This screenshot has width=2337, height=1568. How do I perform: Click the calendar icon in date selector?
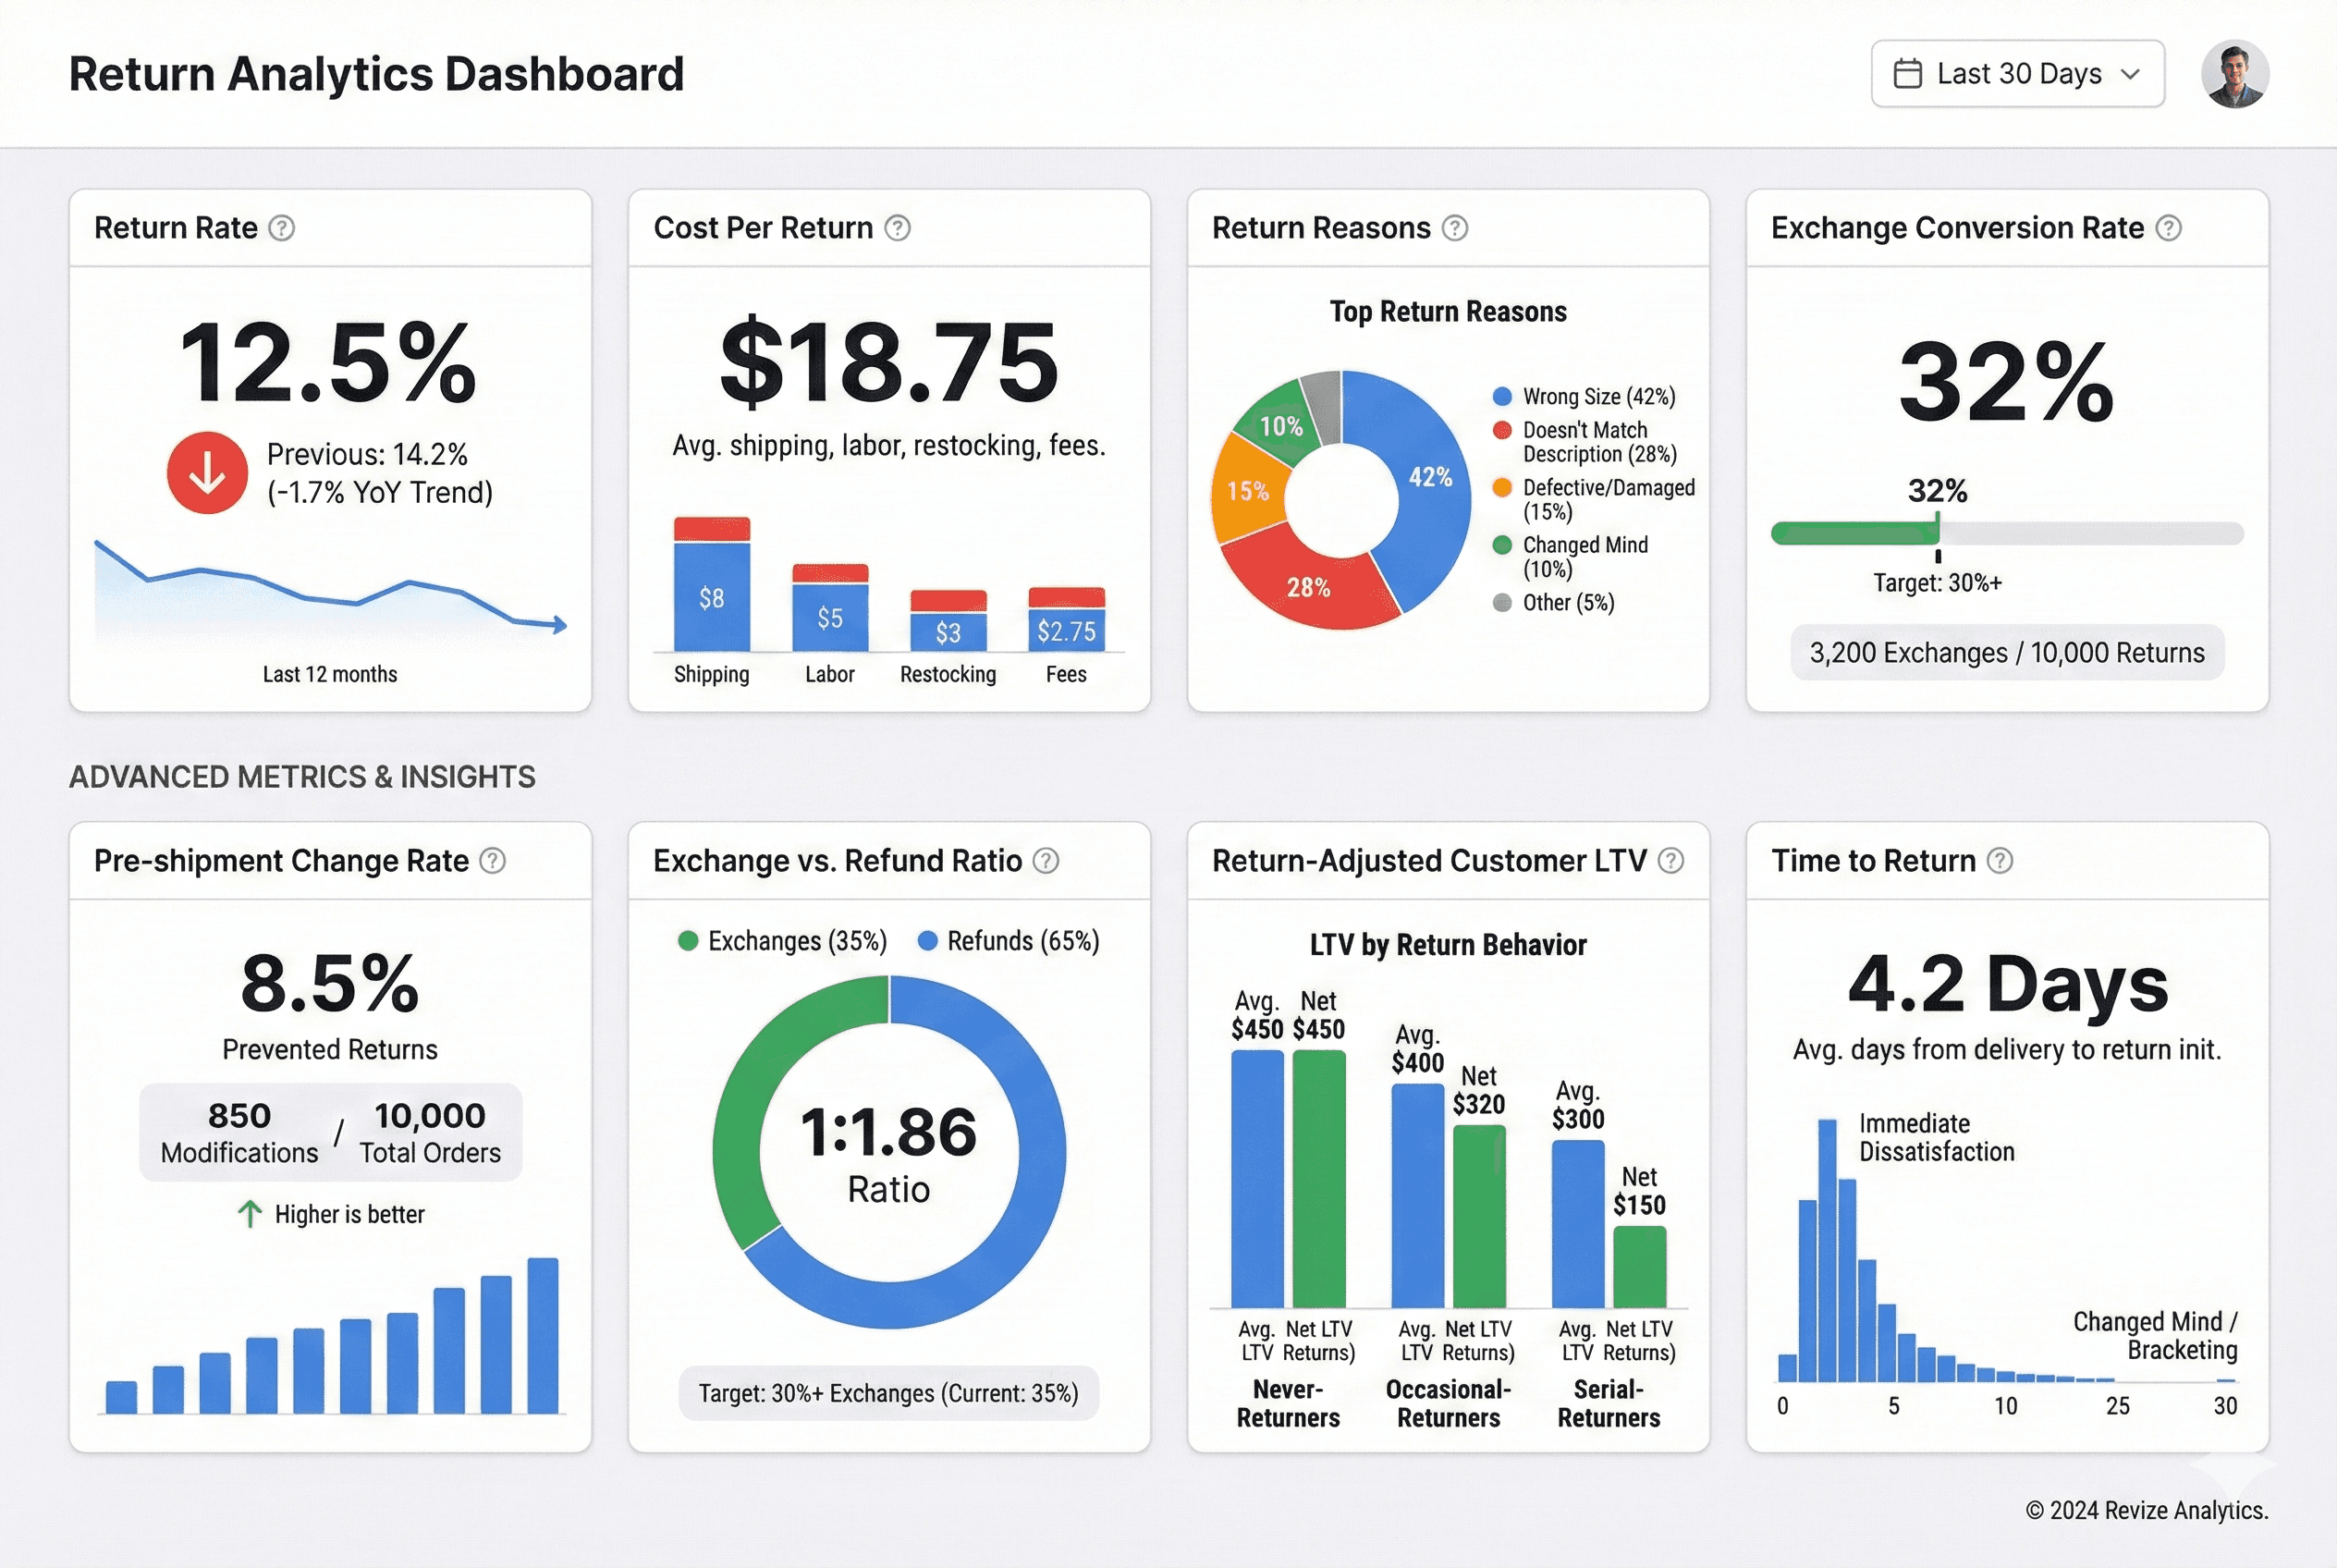tap(1908, 72)
